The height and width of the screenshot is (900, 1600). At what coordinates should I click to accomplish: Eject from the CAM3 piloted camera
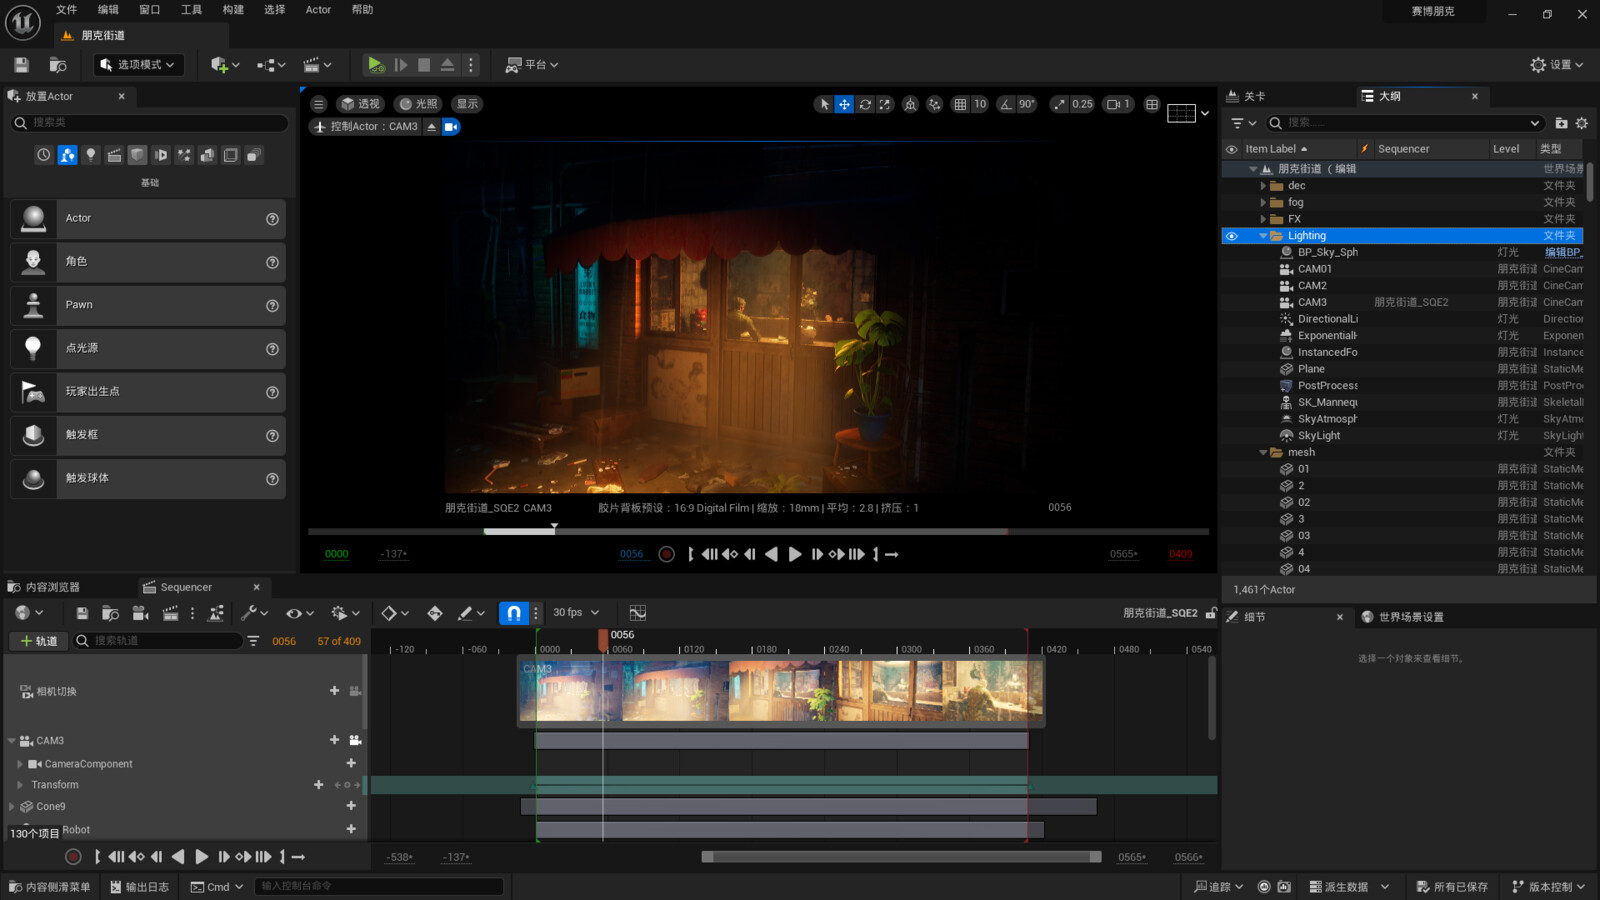pyautogui.click(x=432, y=127)
